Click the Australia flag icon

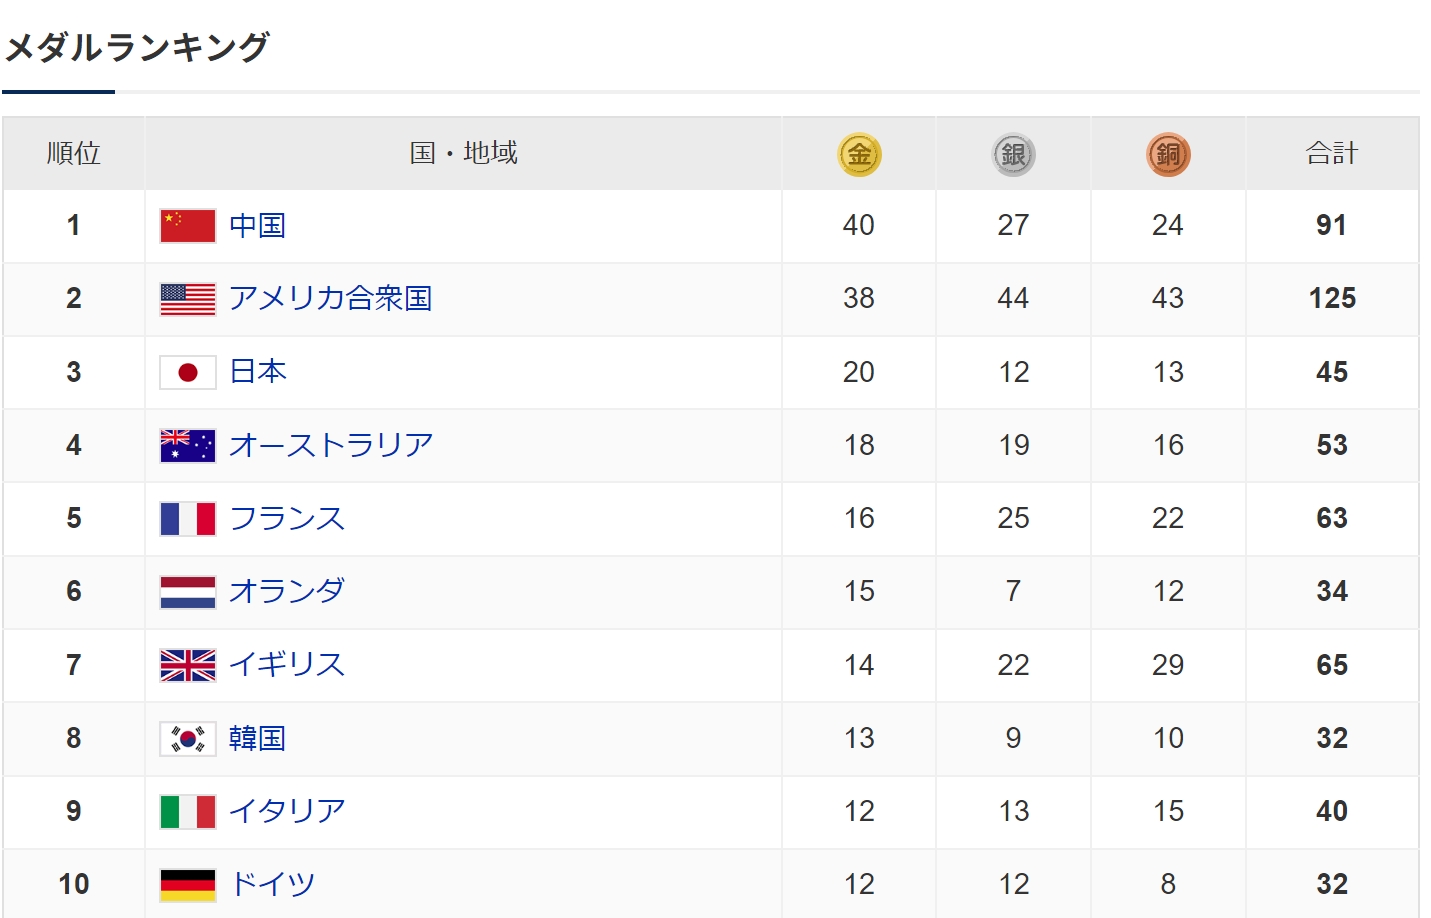click(x=188, y=445)
